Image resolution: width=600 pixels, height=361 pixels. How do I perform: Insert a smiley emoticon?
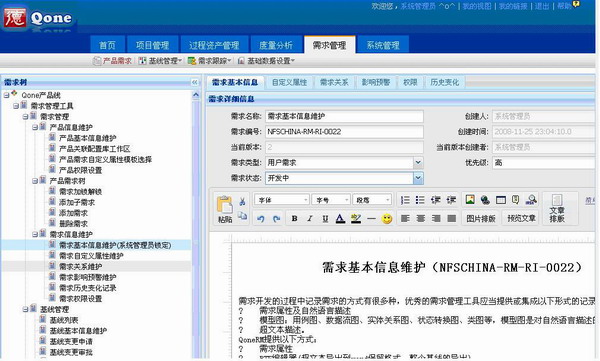(x=387, y=219)
